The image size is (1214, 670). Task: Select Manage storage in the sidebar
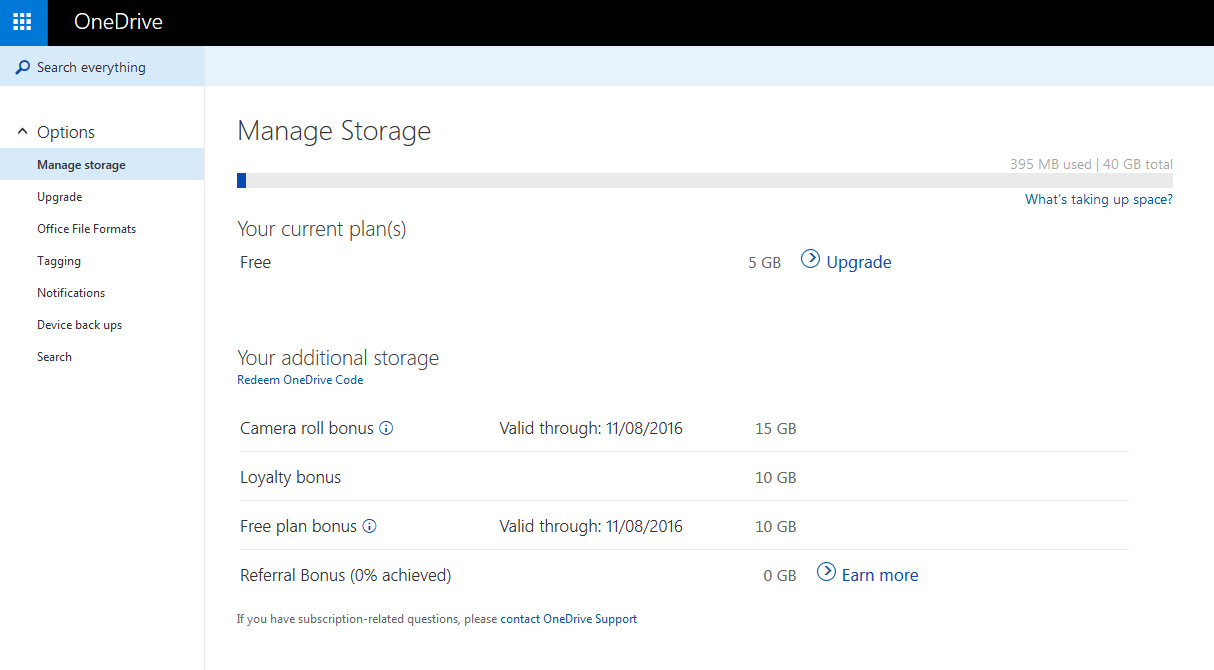(102, 165)
